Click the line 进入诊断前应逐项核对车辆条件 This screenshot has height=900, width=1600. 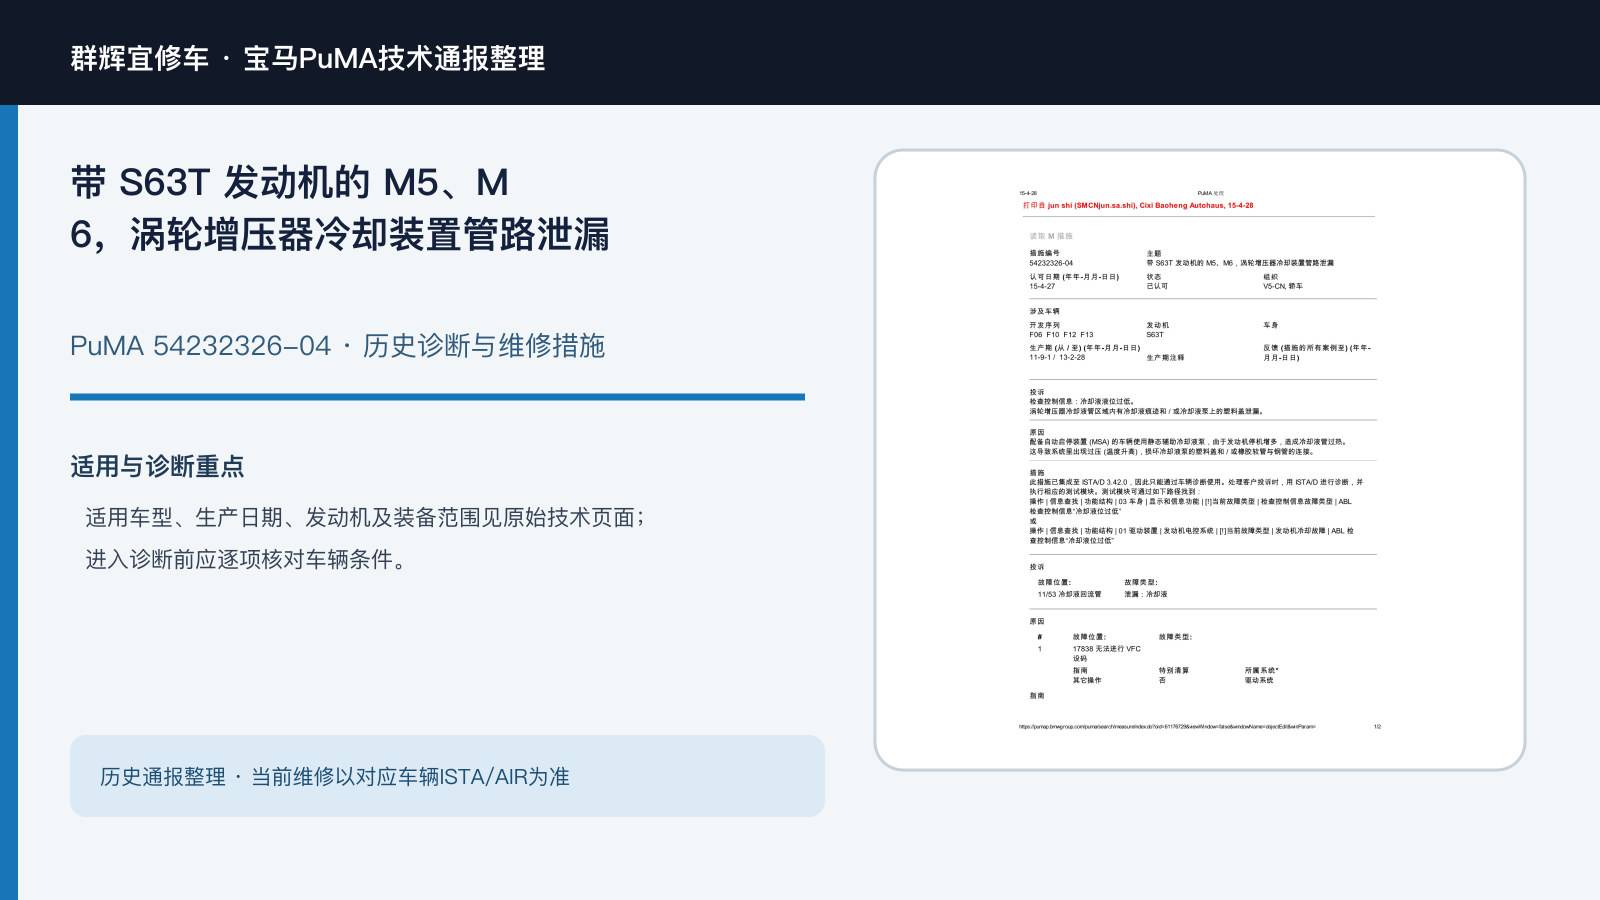247,560
